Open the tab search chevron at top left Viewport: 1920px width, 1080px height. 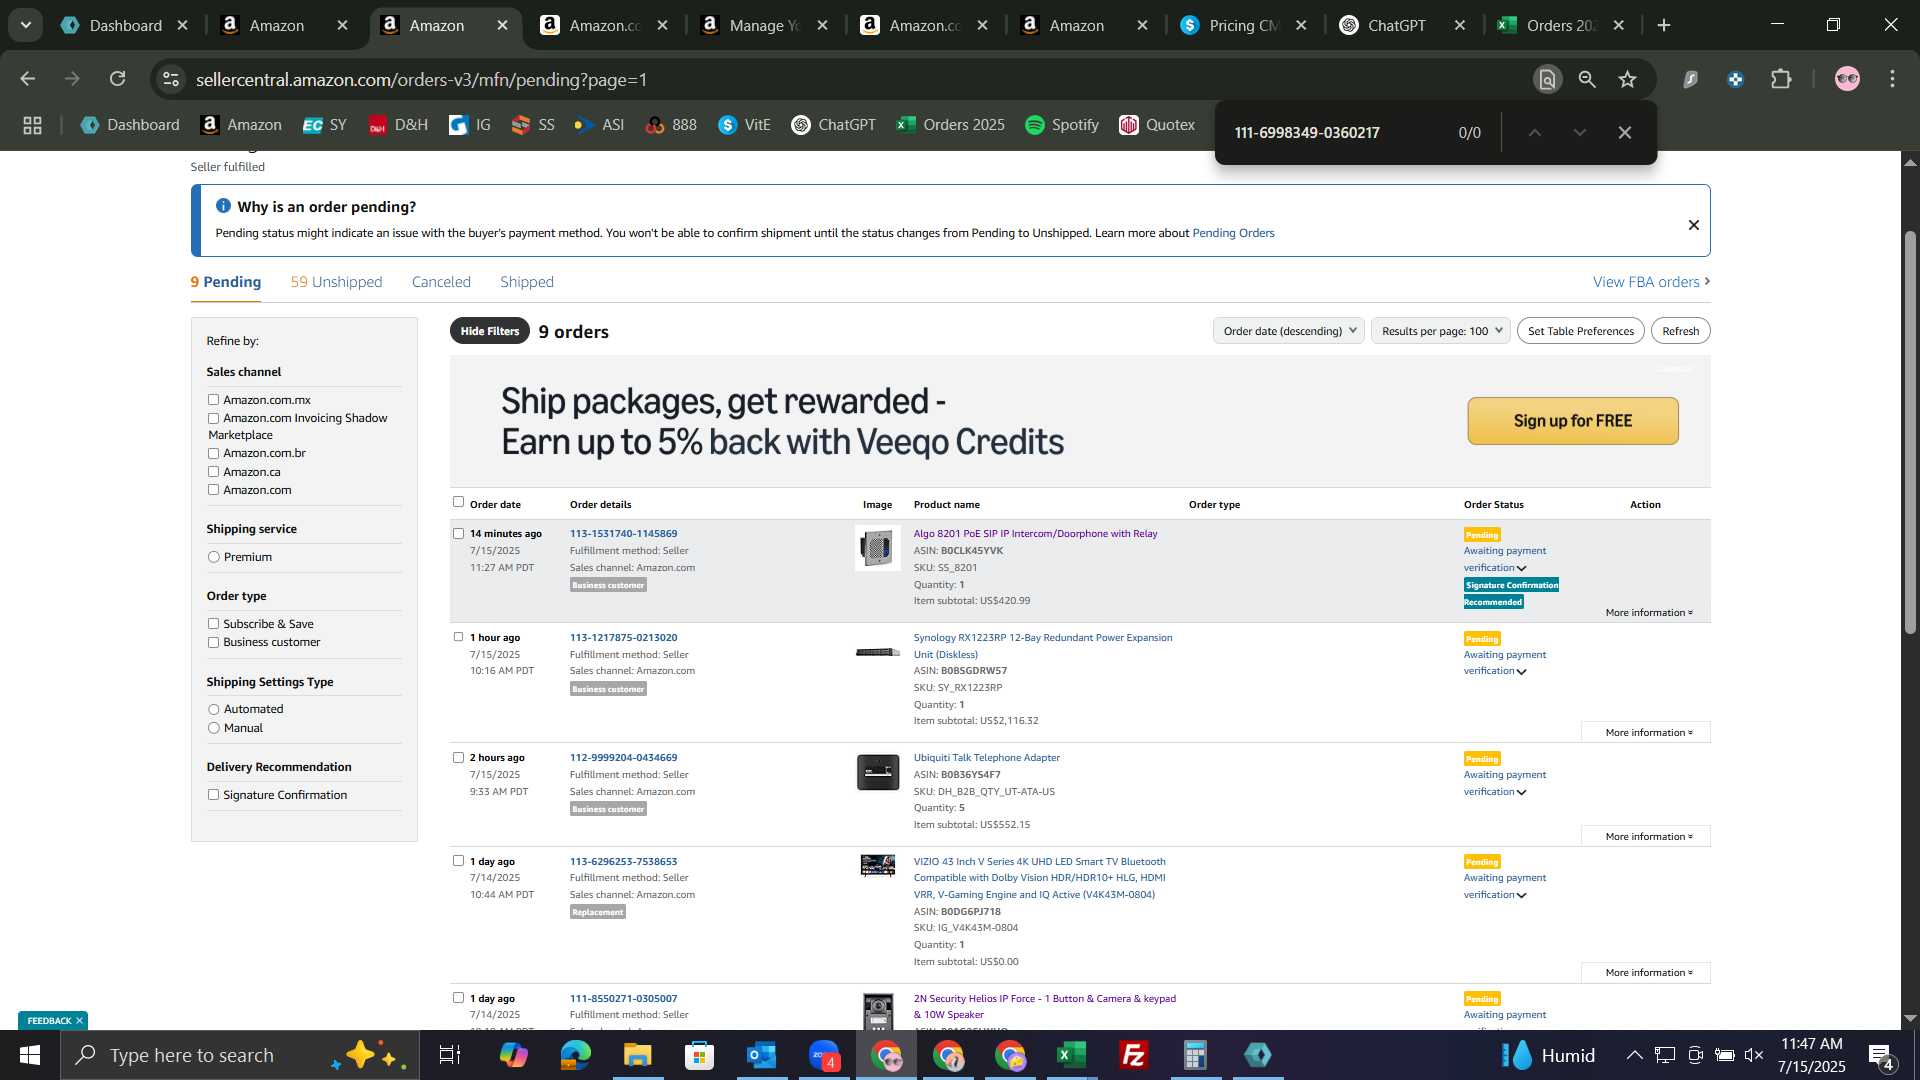click(26, 25)
